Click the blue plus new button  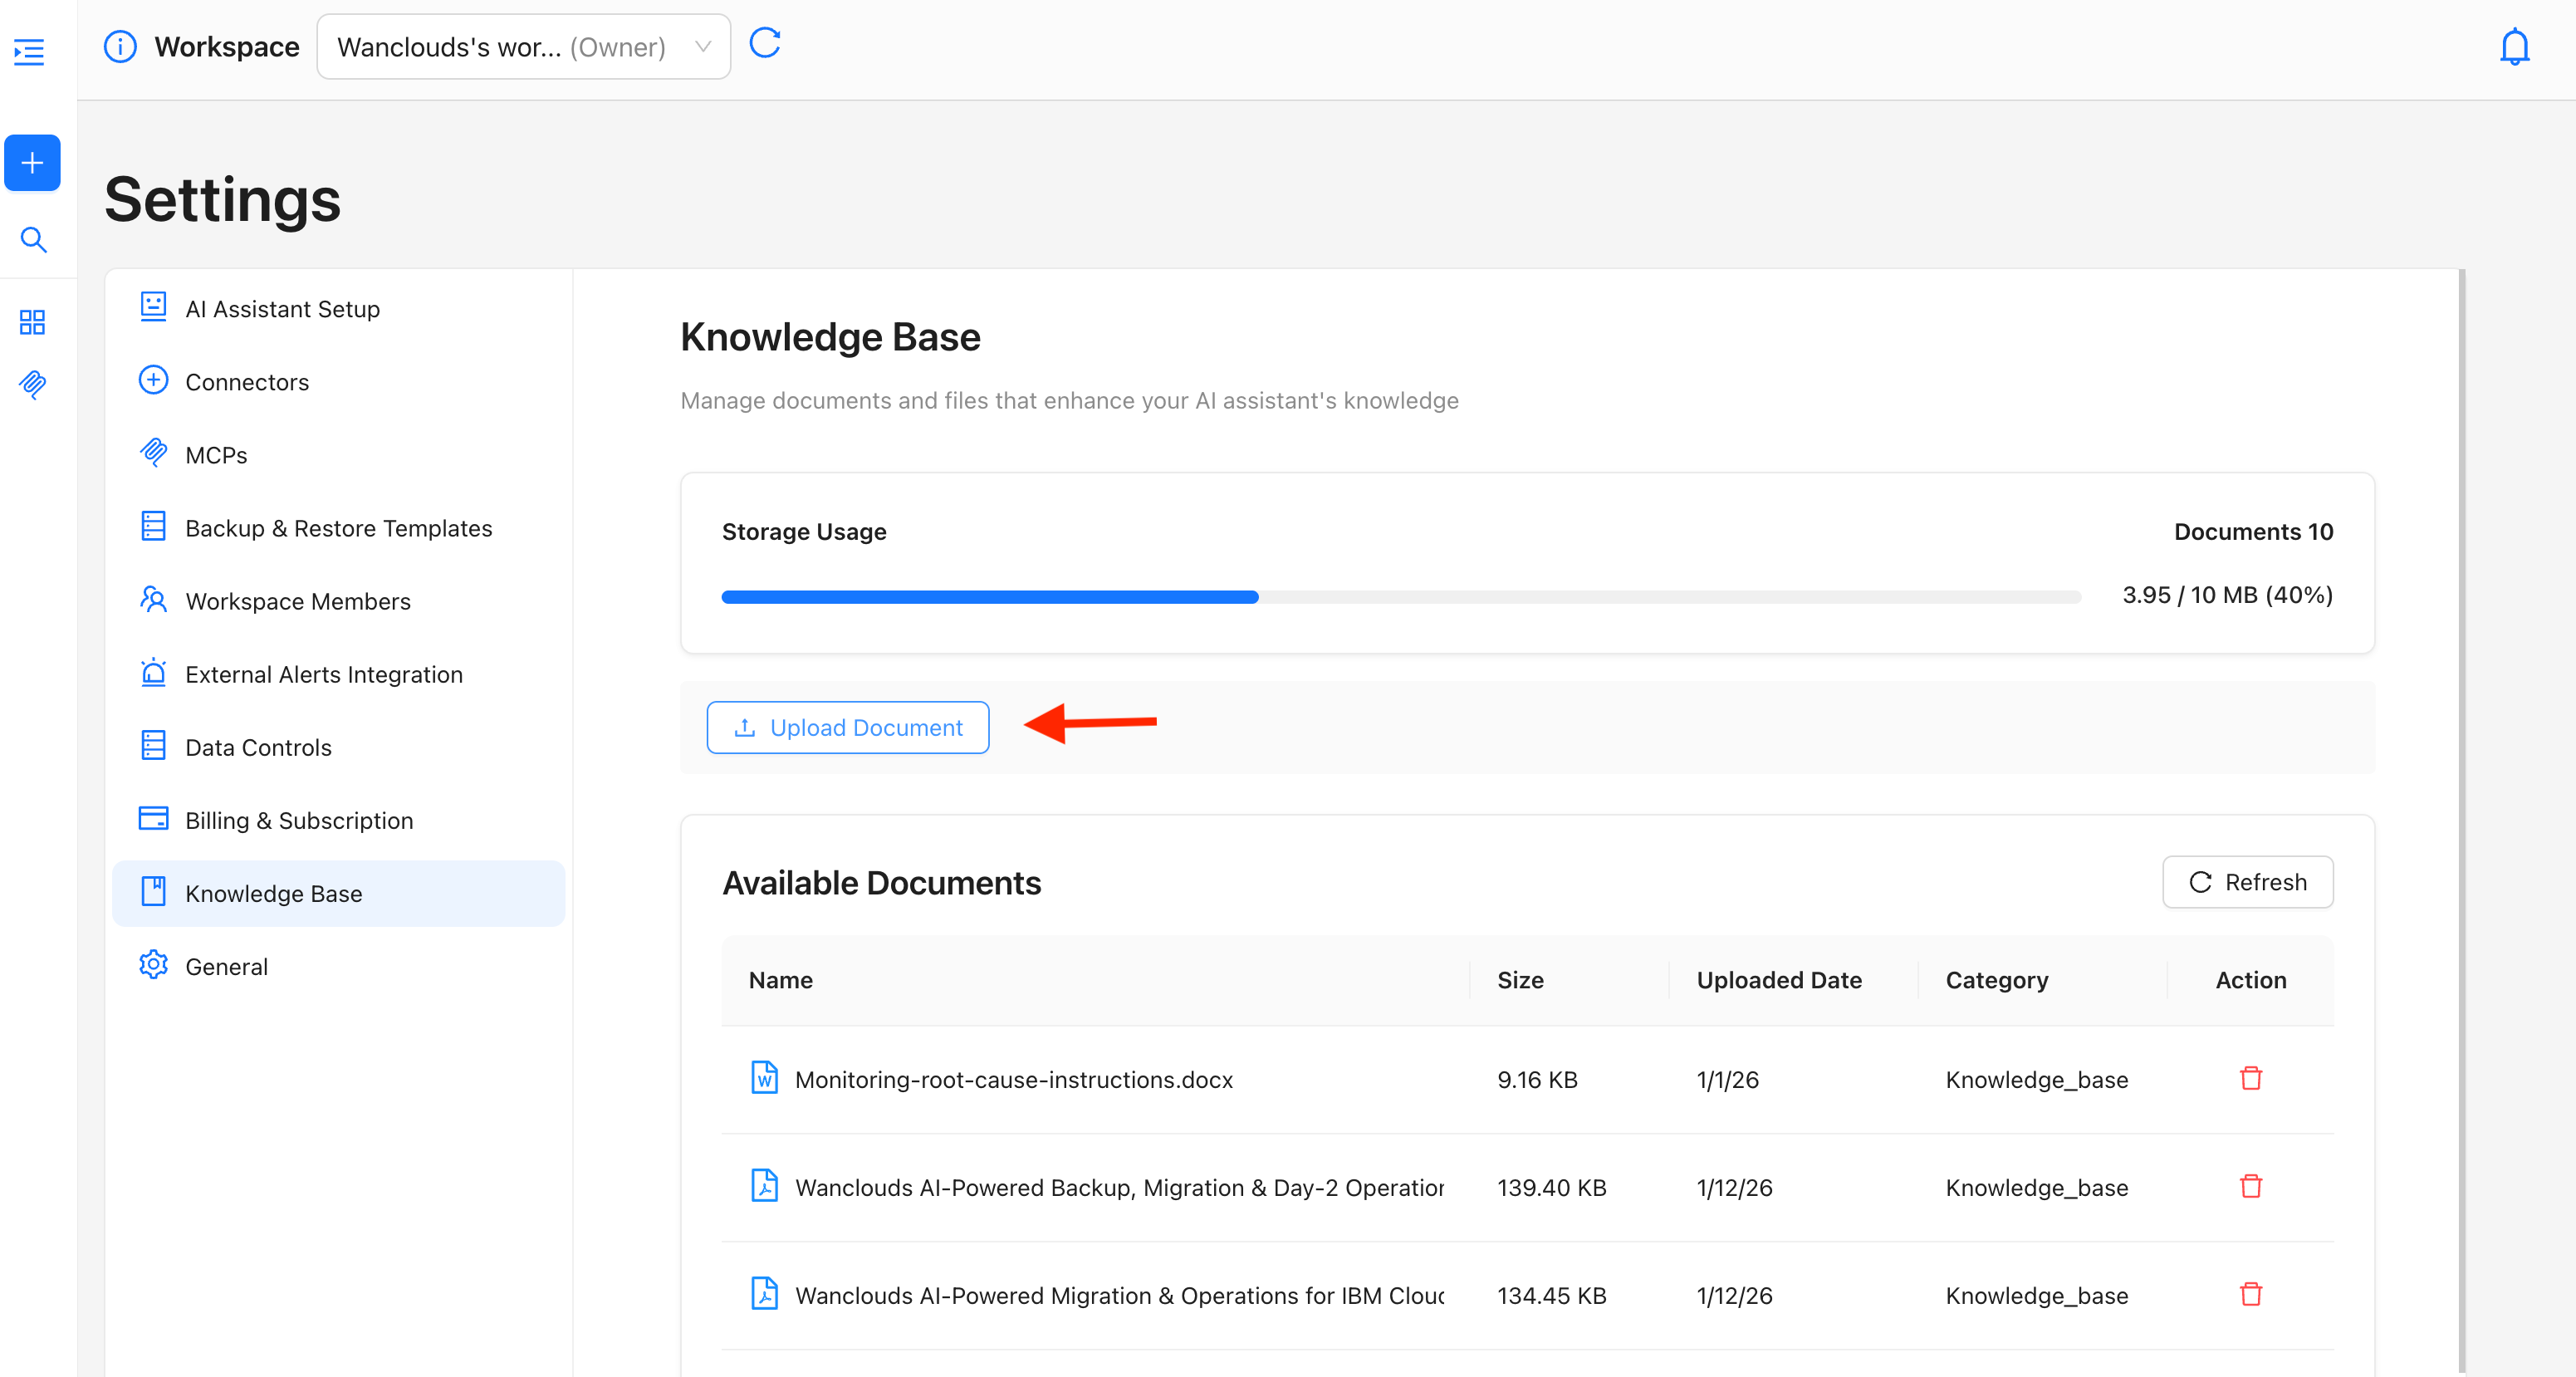pyautogui.click(x=32, y=162)
